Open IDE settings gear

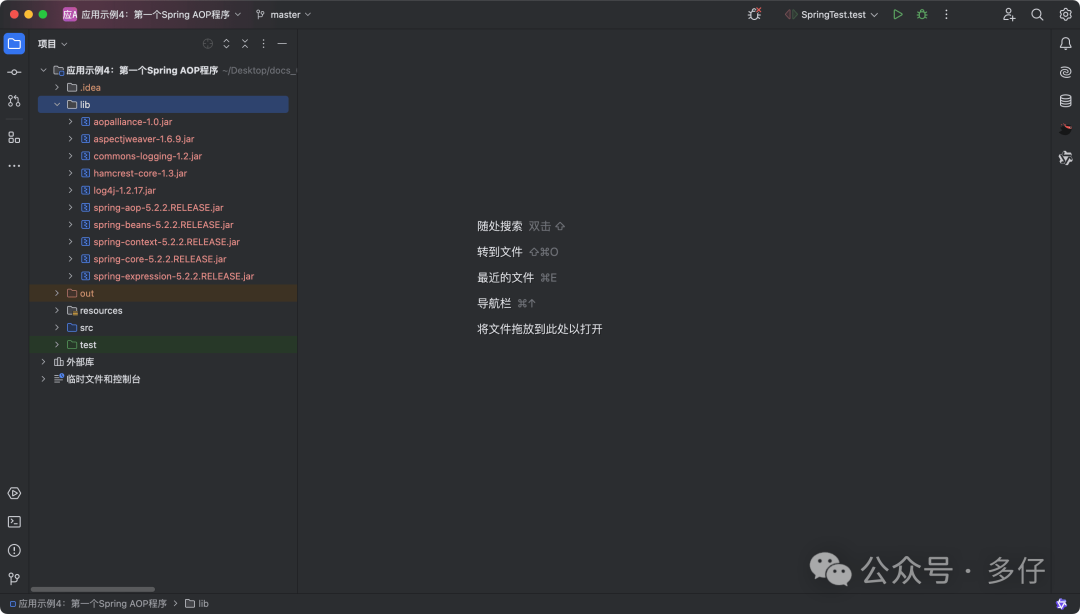click(x=1066, y=14)
